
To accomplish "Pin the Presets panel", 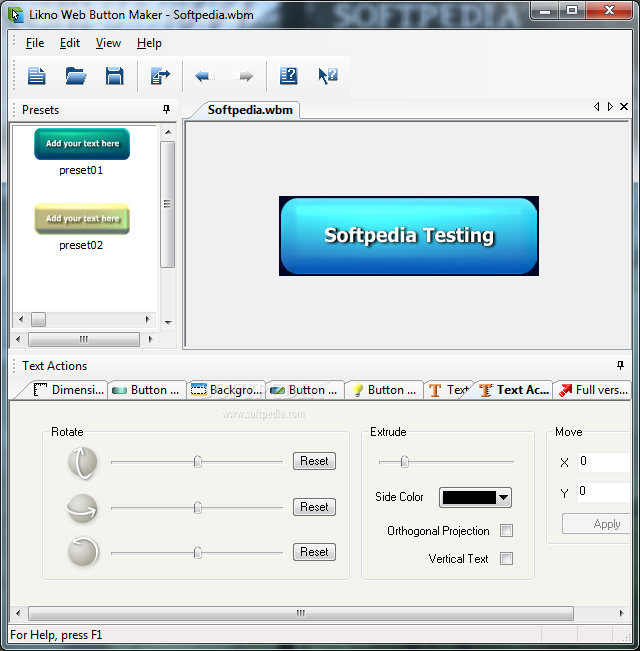I will 166,109.
